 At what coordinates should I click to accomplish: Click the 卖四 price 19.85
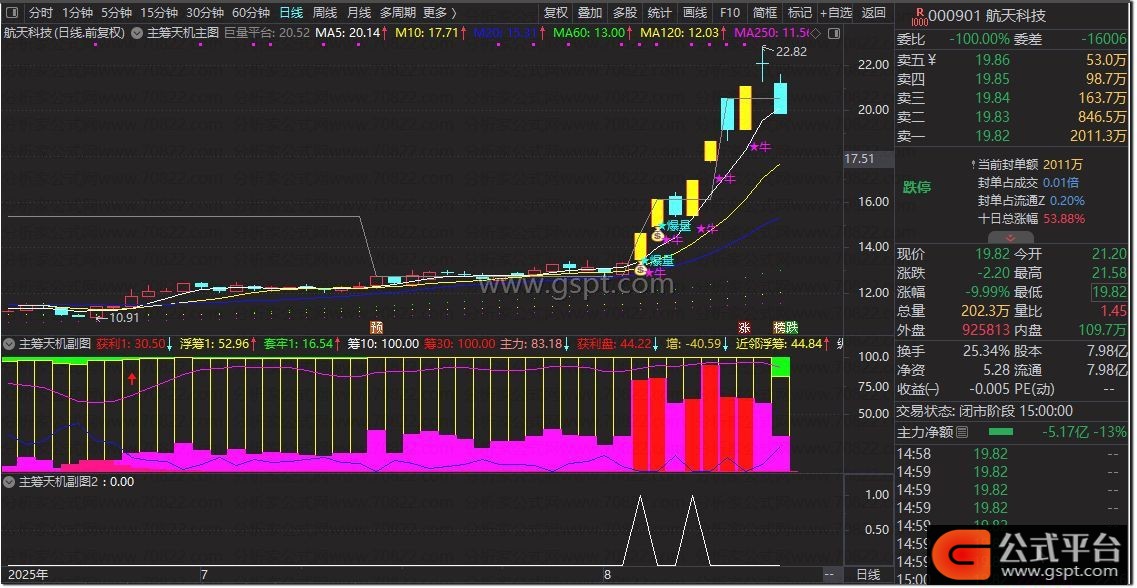point(992,79)
